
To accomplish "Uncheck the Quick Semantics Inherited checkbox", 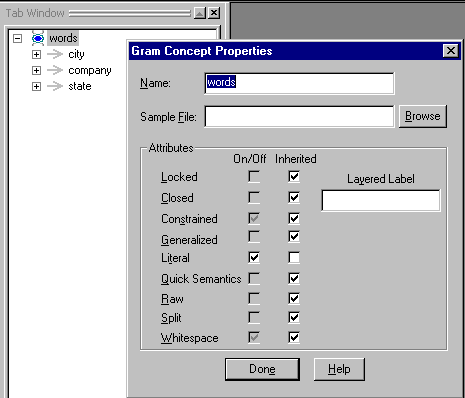I will pyautogui.click(x=294, y=278).
